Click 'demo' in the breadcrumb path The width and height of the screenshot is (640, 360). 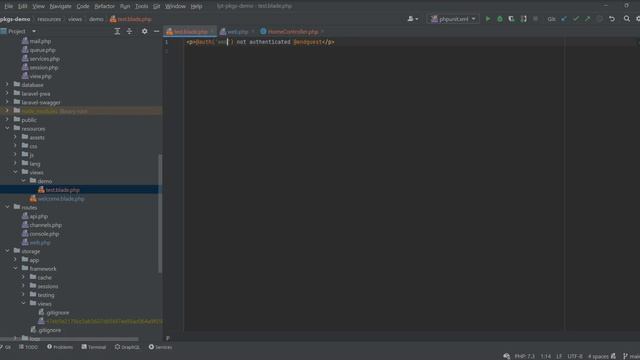(96, 19)
